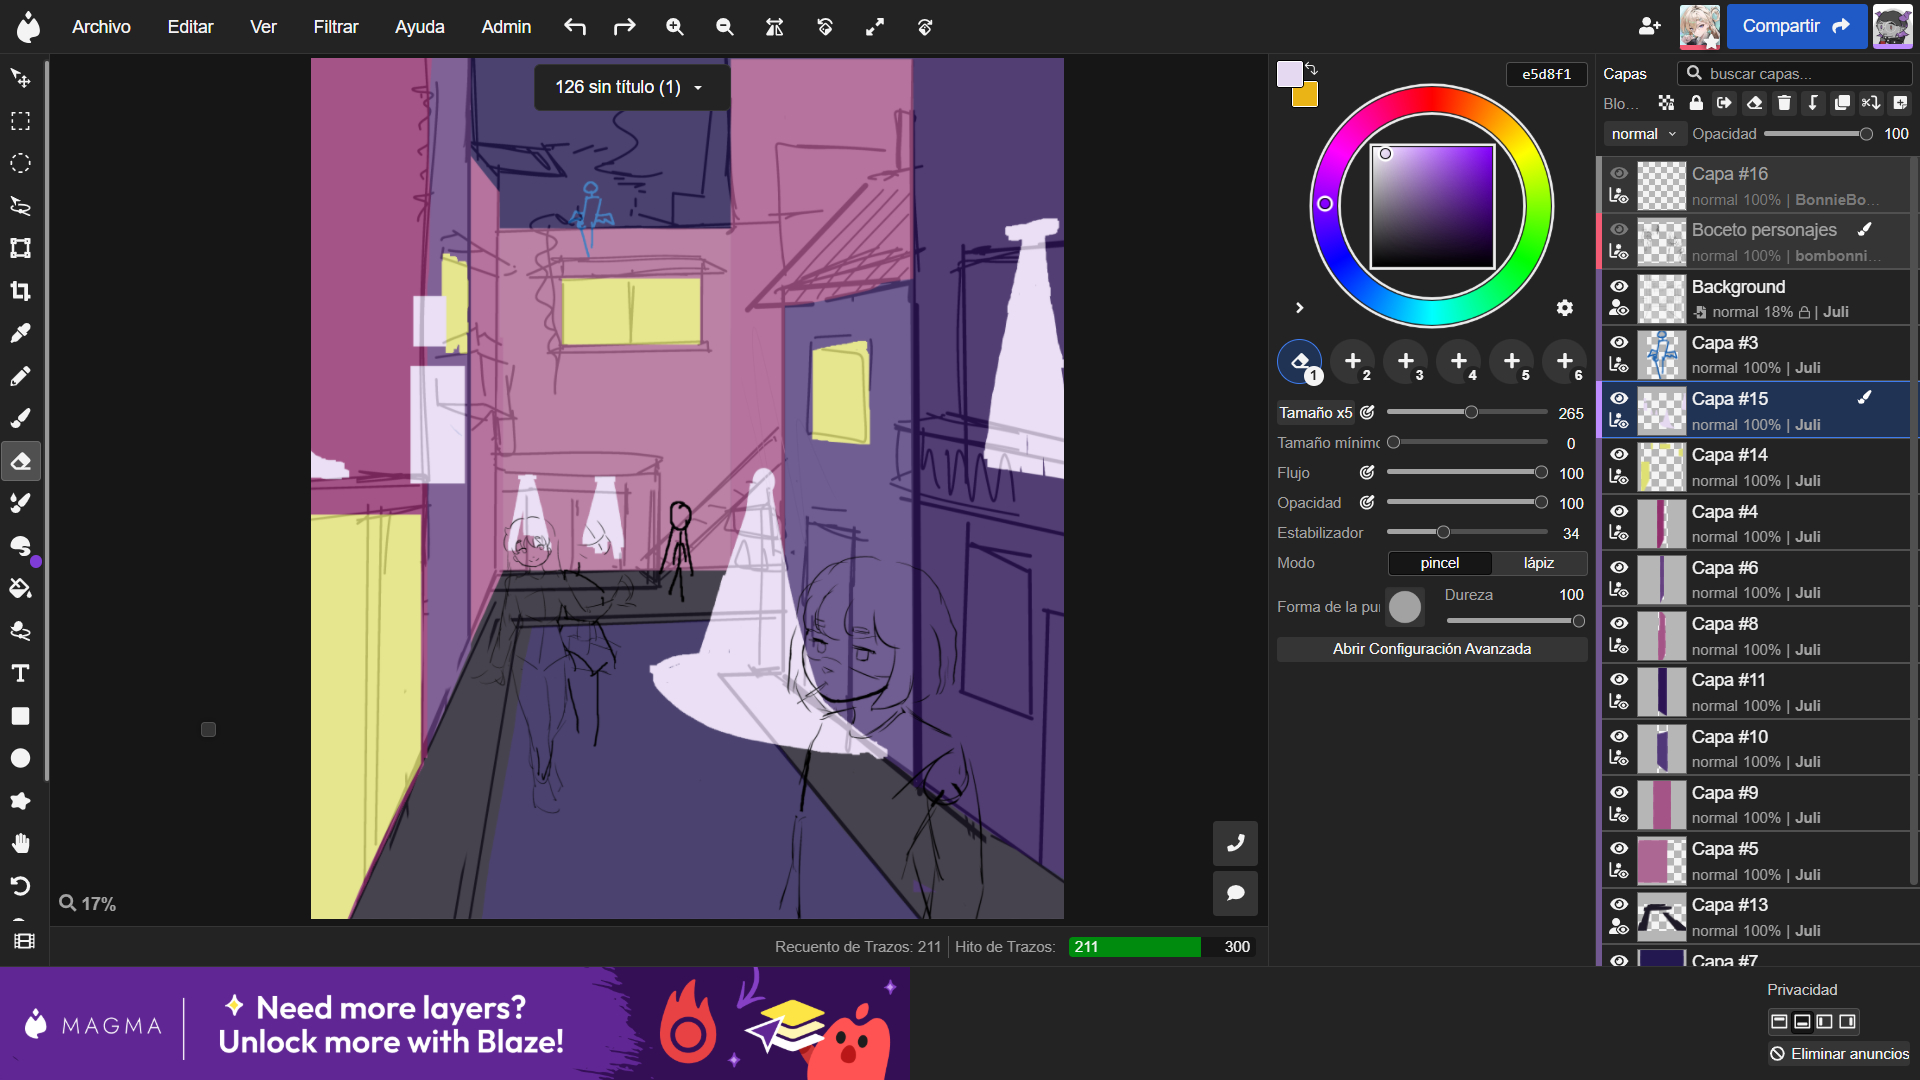The width and height of the screenshot is (1920, 1080).
Task: Open the Archivo menu
Action: click(x=101, y=27)
